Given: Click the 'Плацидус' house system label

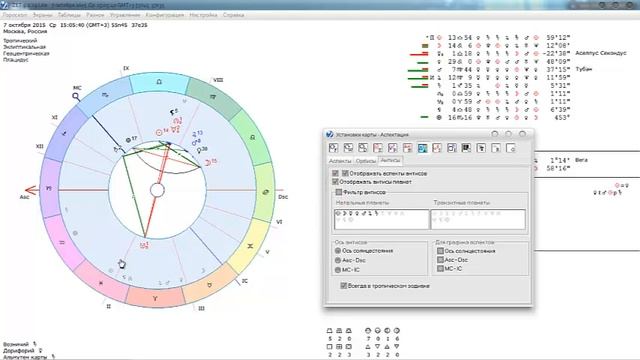Looking at the screenshot, I should point(16,60).
